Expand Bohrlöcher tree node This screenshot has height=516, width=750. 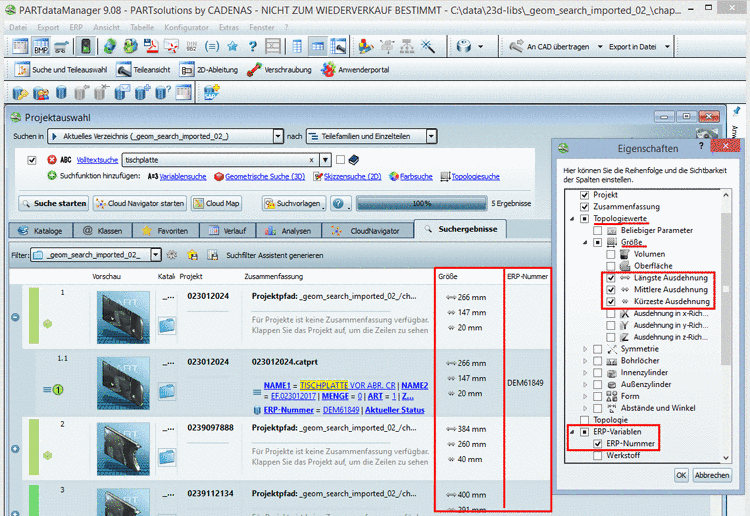point(585,361)
